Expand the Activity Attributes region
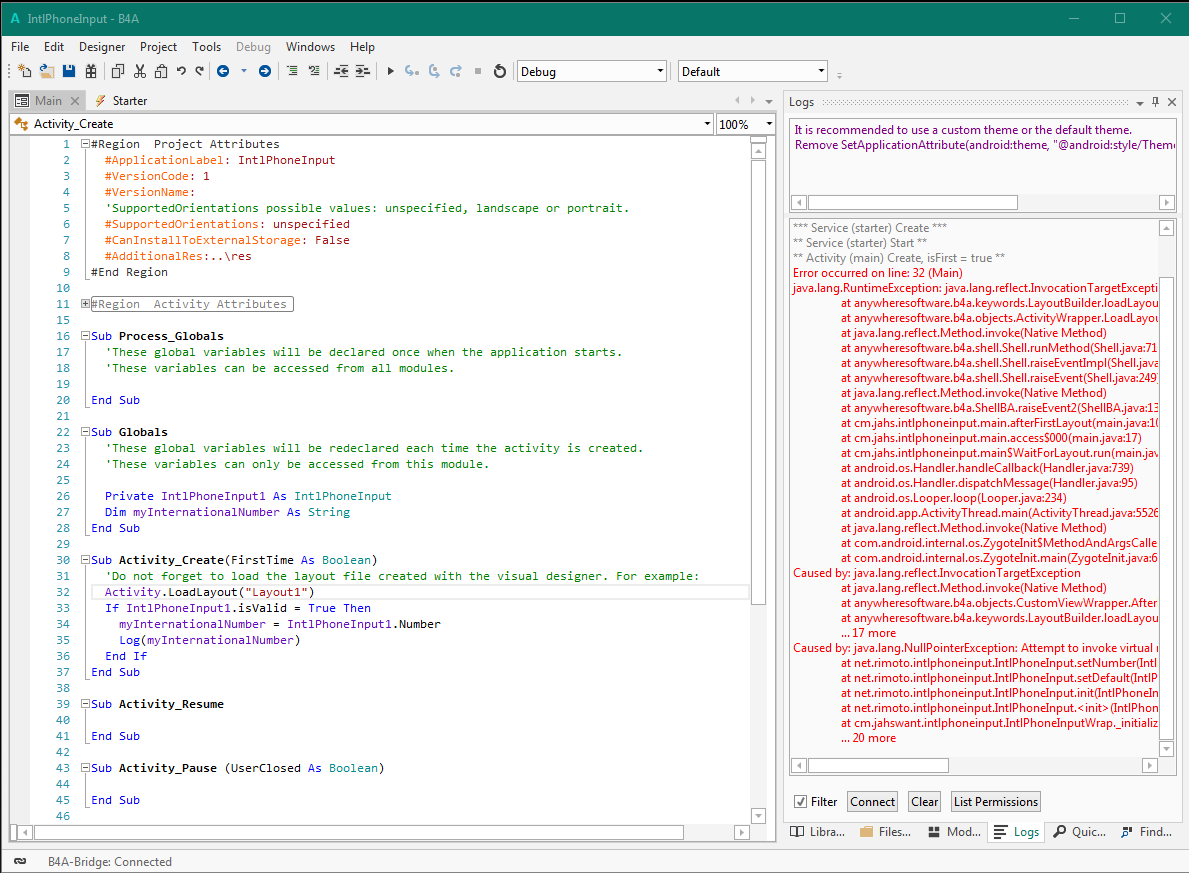 pyautogui.click(x=85, y=304)
